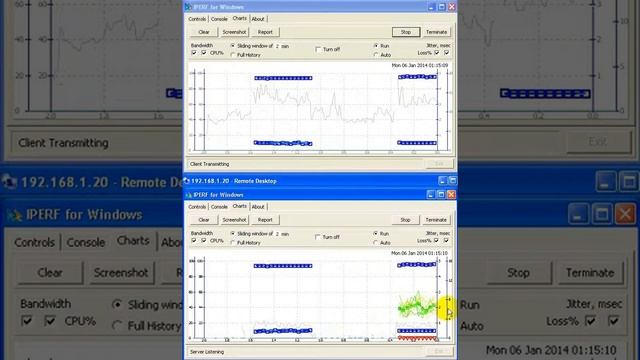Click Report in the Client Transmitting window

click(265, 32)
